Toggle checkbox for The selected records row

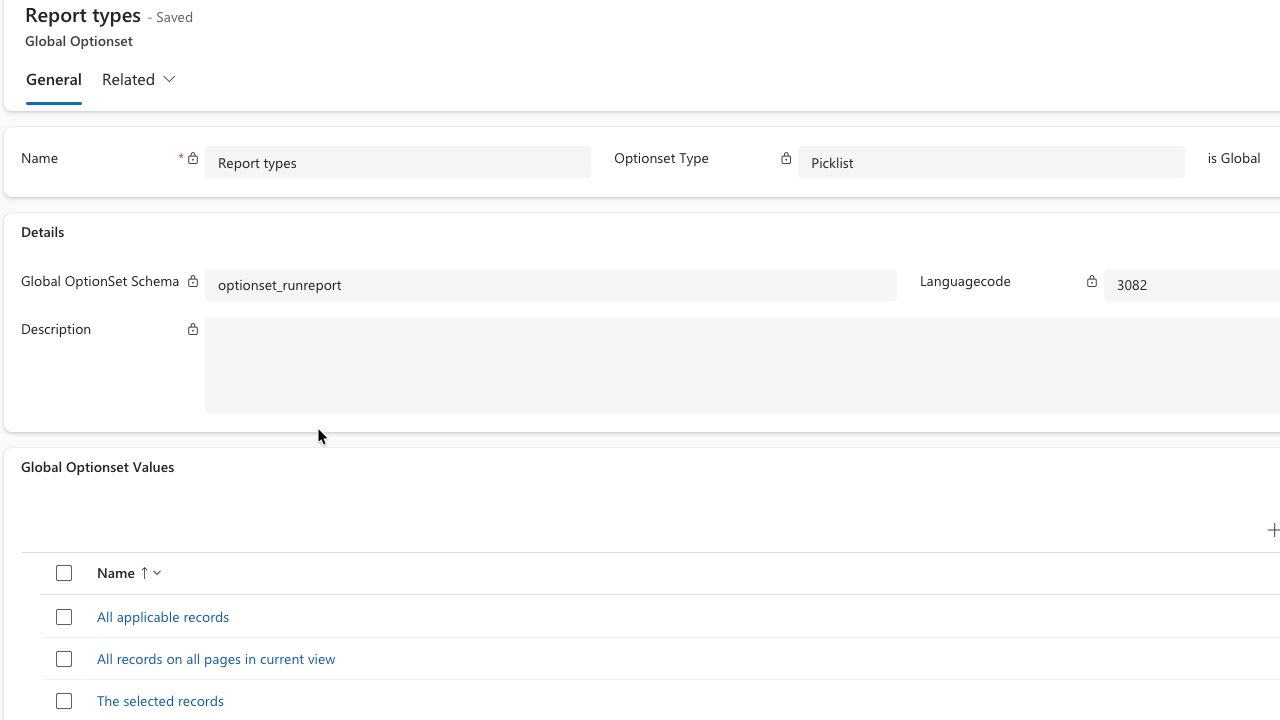pyautogui.click(x=64, y=701)
